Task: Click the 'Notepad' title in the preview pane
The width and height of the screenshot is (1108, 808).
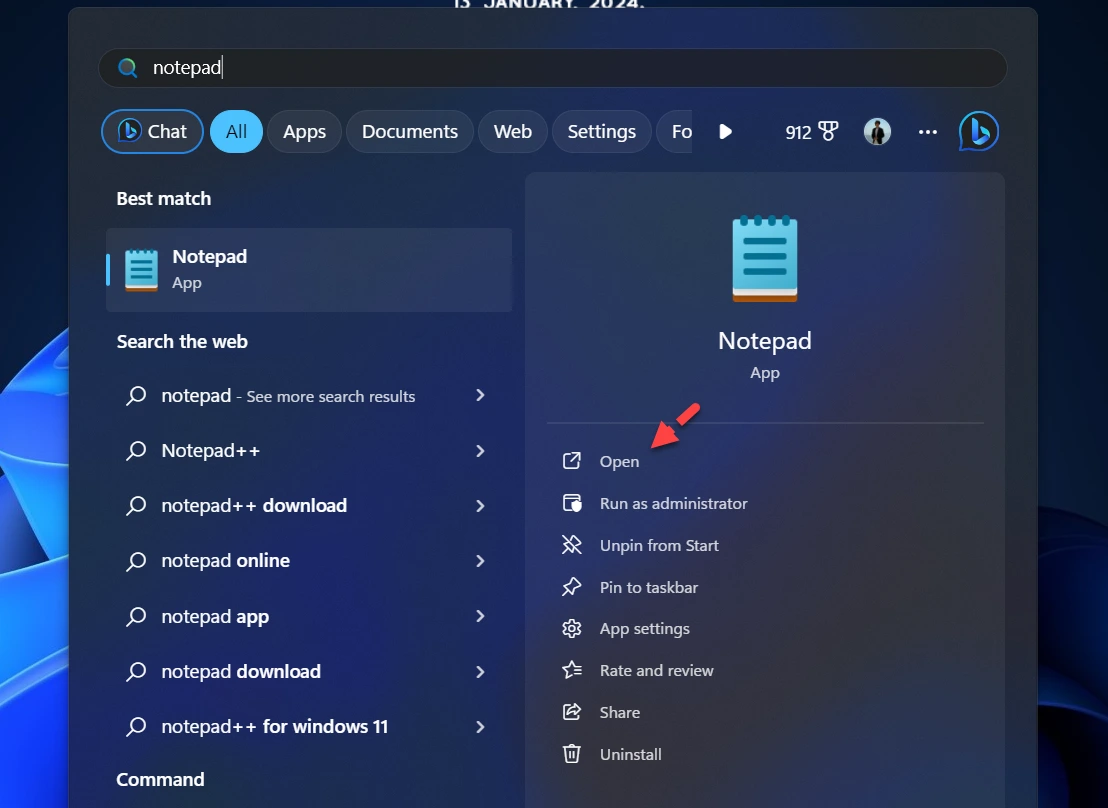Action: (x=765, y=341)
